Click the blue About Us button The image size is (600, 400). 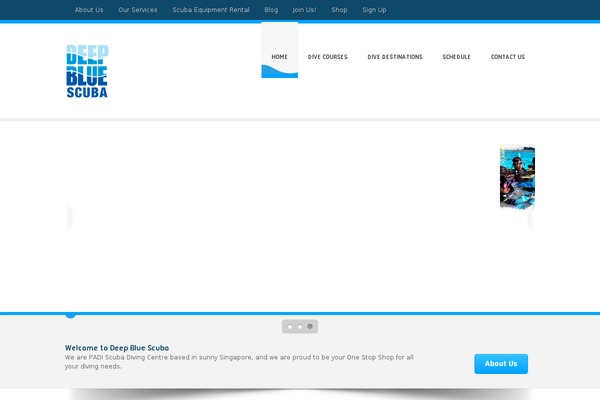[x=501, y=364]
